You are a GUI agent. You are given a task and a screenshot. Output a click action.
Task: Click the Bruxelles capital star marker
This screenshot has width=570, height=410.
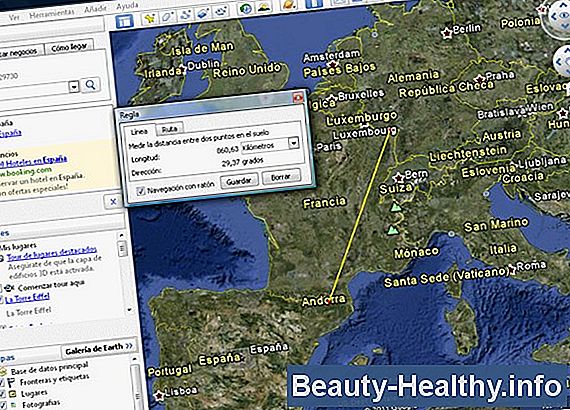[332, 98]
